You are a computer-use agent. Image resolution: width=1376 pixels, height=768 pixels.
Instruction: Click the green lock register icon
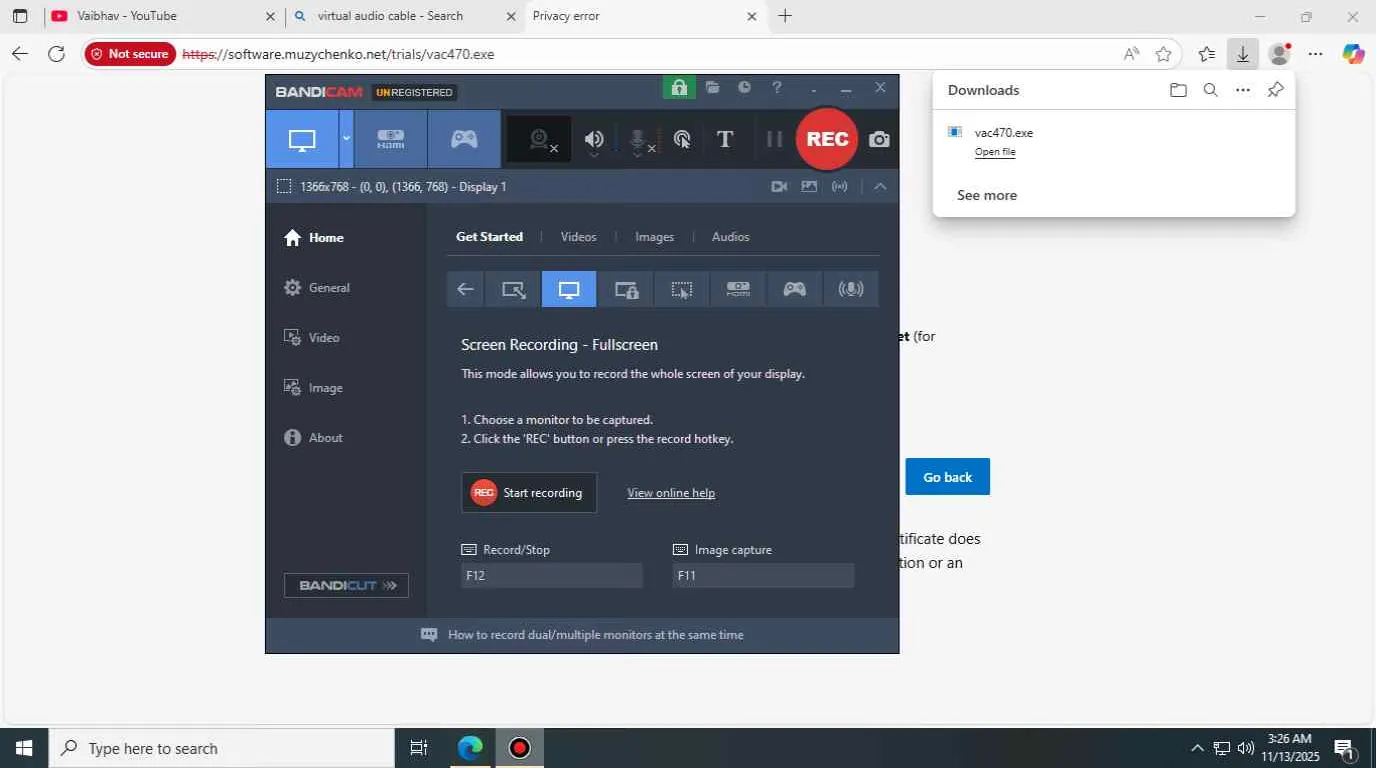pyautogui.click(x=679, y=88)
